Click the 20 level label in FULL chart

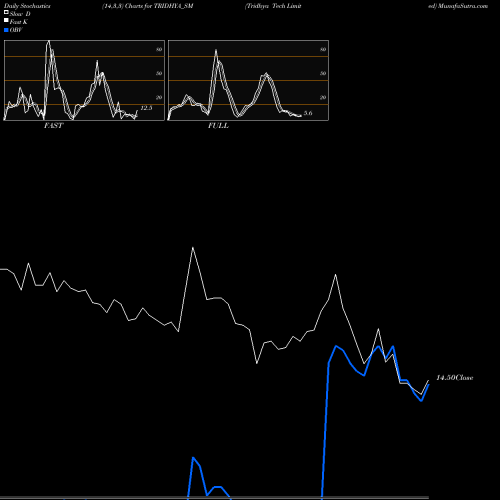(323, 97)
